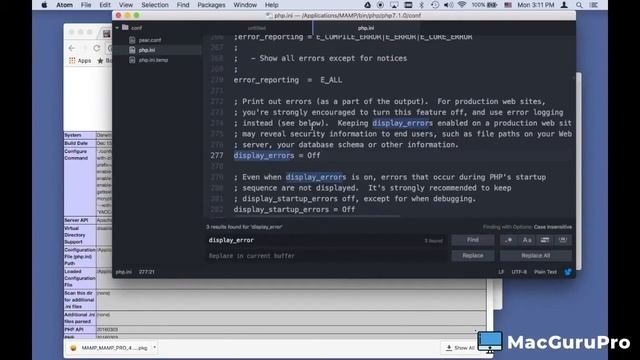This screenshot has width=640, height=360.
Task: Click the blue update icon in status bar
Action: [x=568, y=272]
